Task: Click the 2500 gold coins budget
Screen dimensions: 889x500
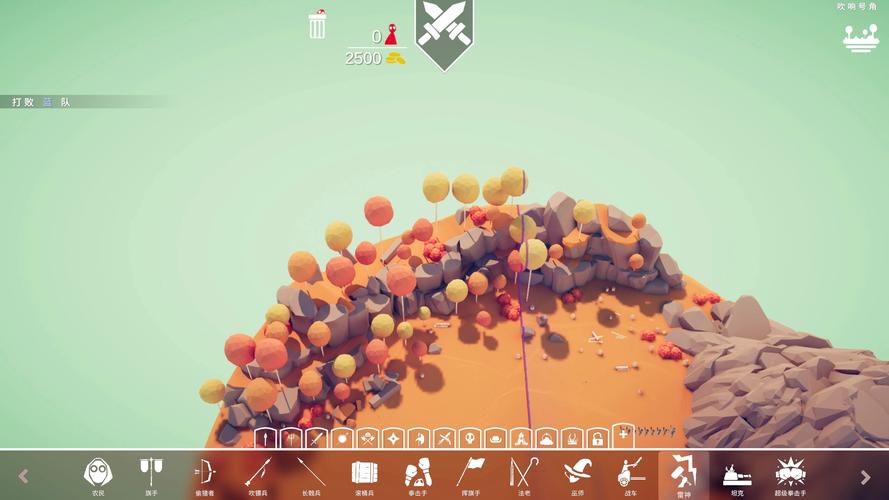Action: pos(375,58)
